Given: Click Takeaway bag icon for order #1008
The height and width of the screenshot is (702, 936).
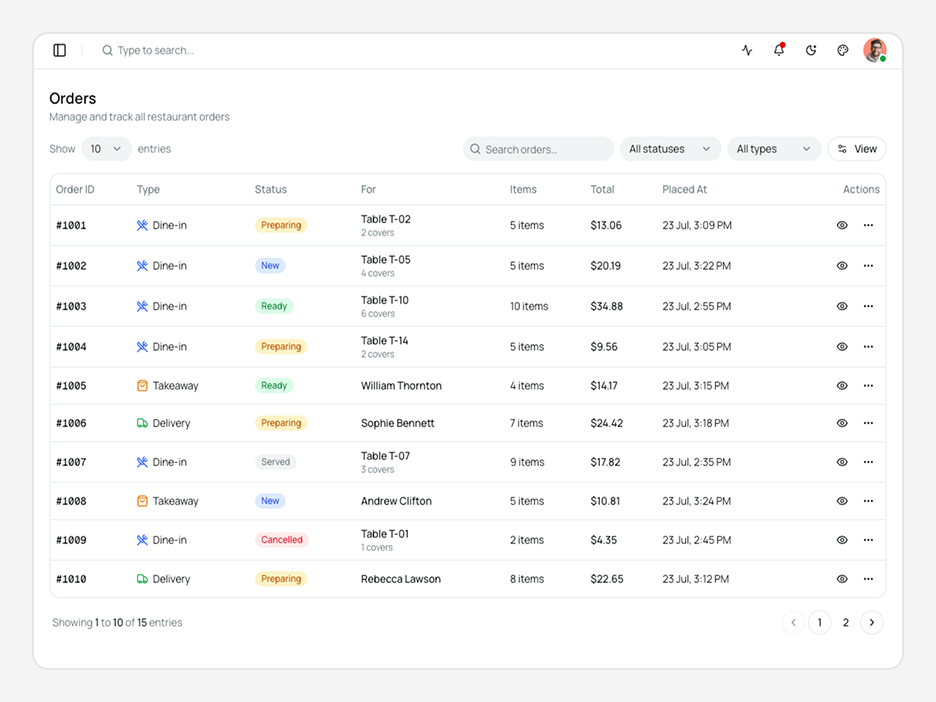Looking at the screenshot, I should 142,501.
